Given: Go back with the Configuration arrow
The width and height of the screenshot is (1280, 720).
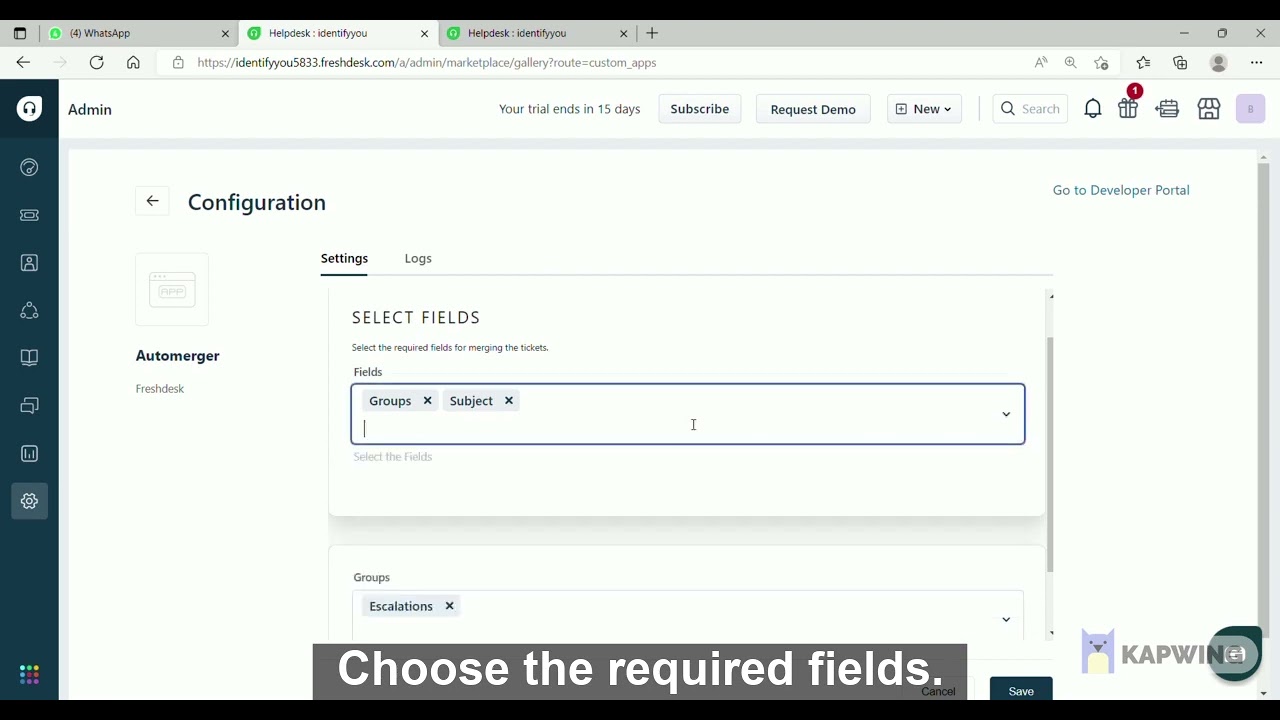Looking at the screenshot, I should [152, 201].
